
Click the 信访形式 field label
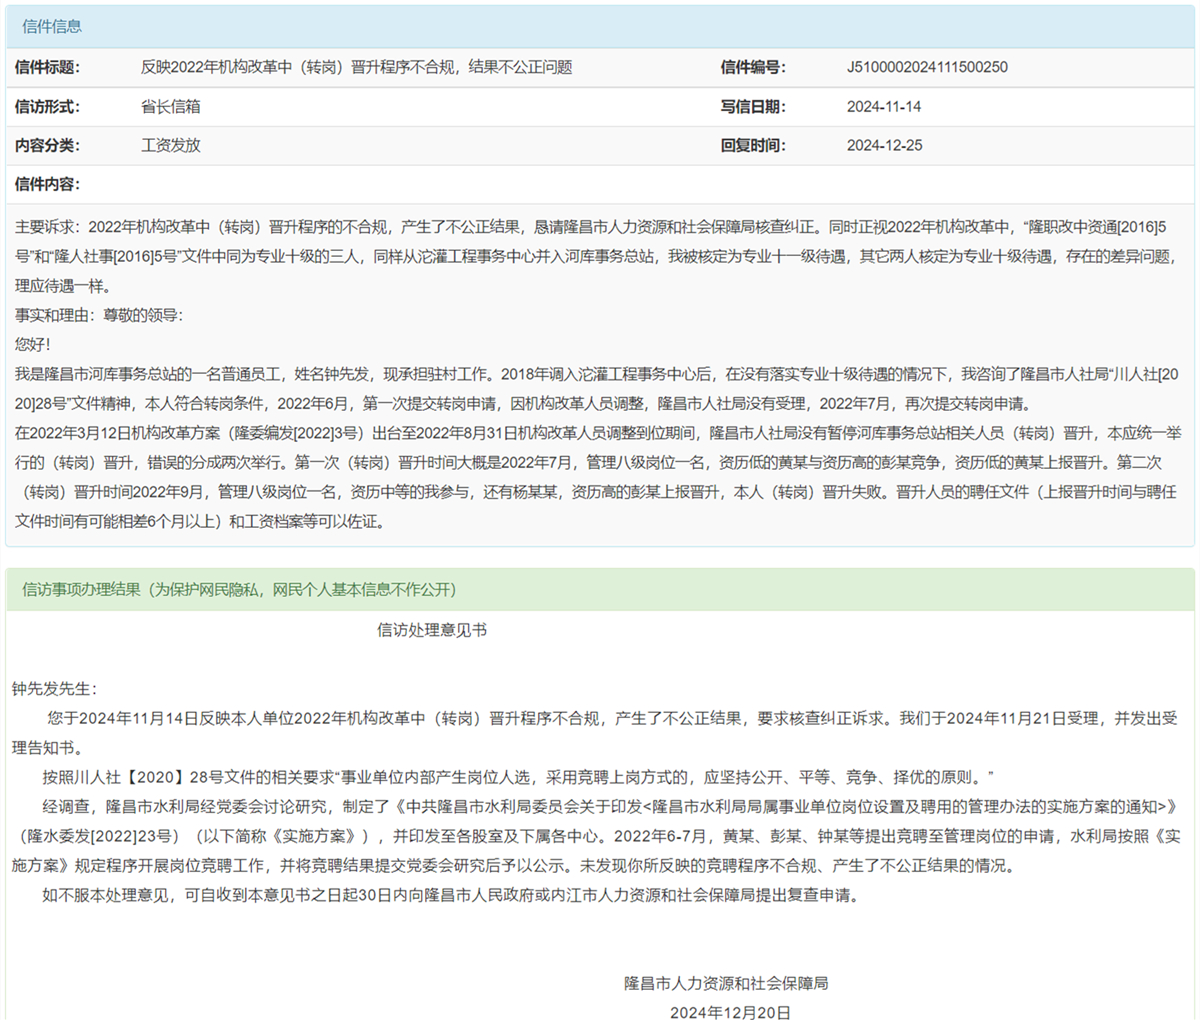click(x=47, y=106)
